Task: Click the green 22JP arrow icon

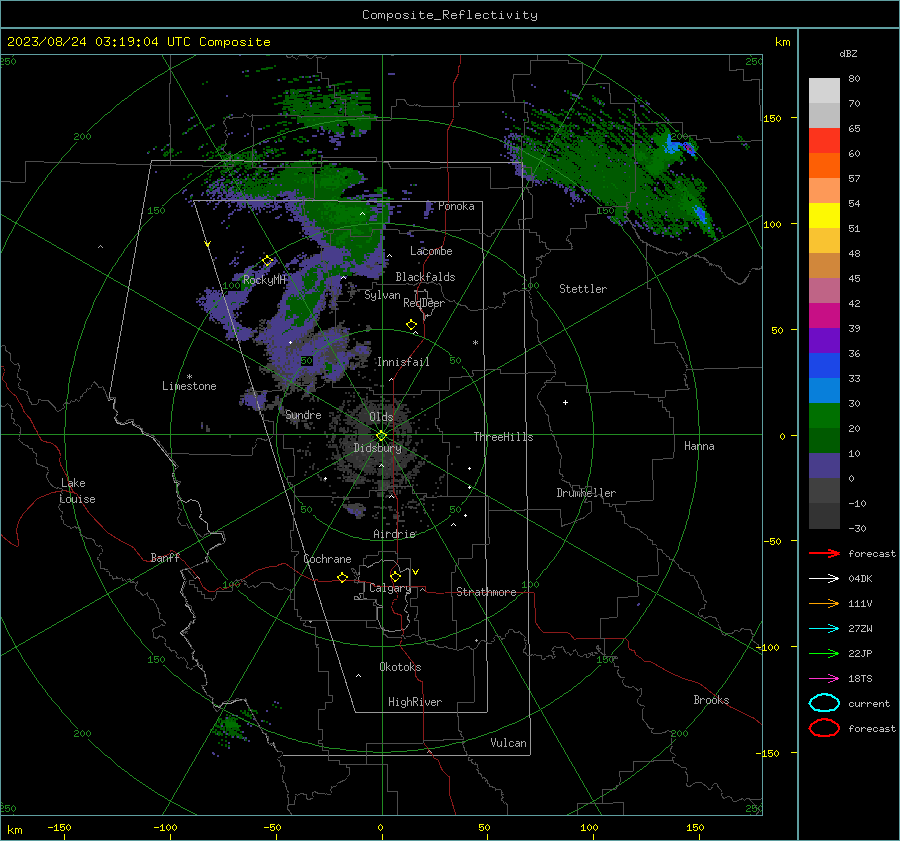Action: pyautogui.click(x=824, y=653)
